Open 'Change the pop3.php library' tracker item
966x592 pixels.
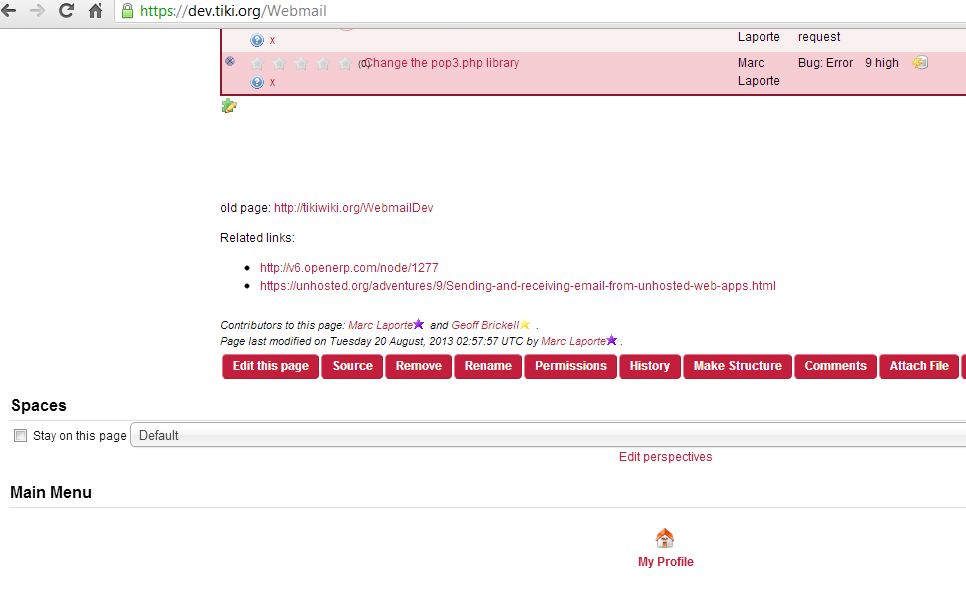click(x=442, y=63)
